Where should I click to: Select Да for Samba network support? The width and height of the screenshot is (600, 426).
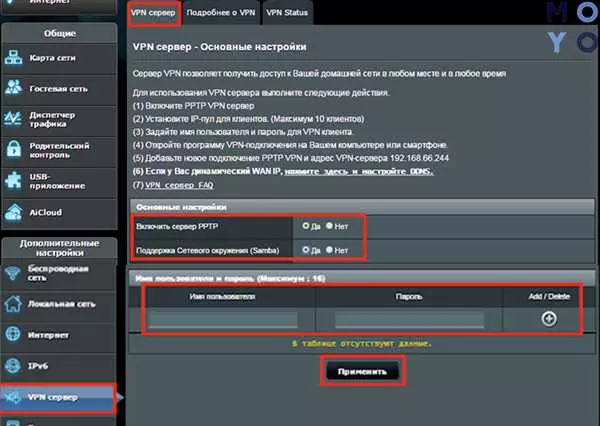coord(305,250)
